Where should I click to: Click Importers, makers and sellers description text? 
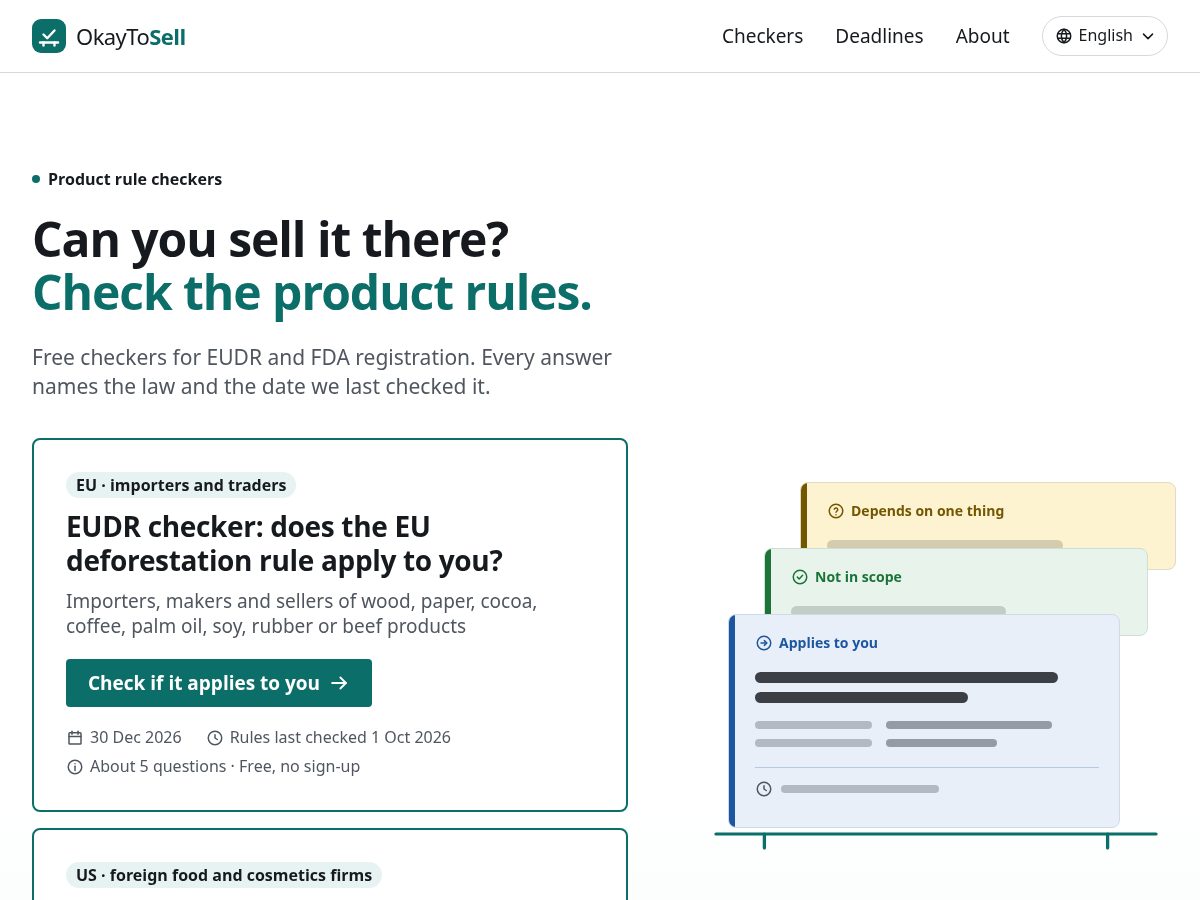tap(302, 614)
